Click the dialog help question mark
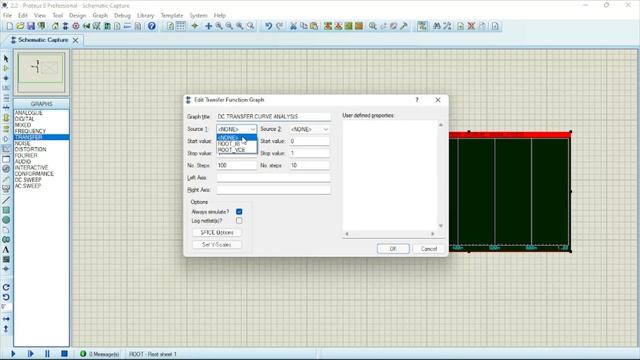This screenshot has height=360, width=640. coord(417,100)
